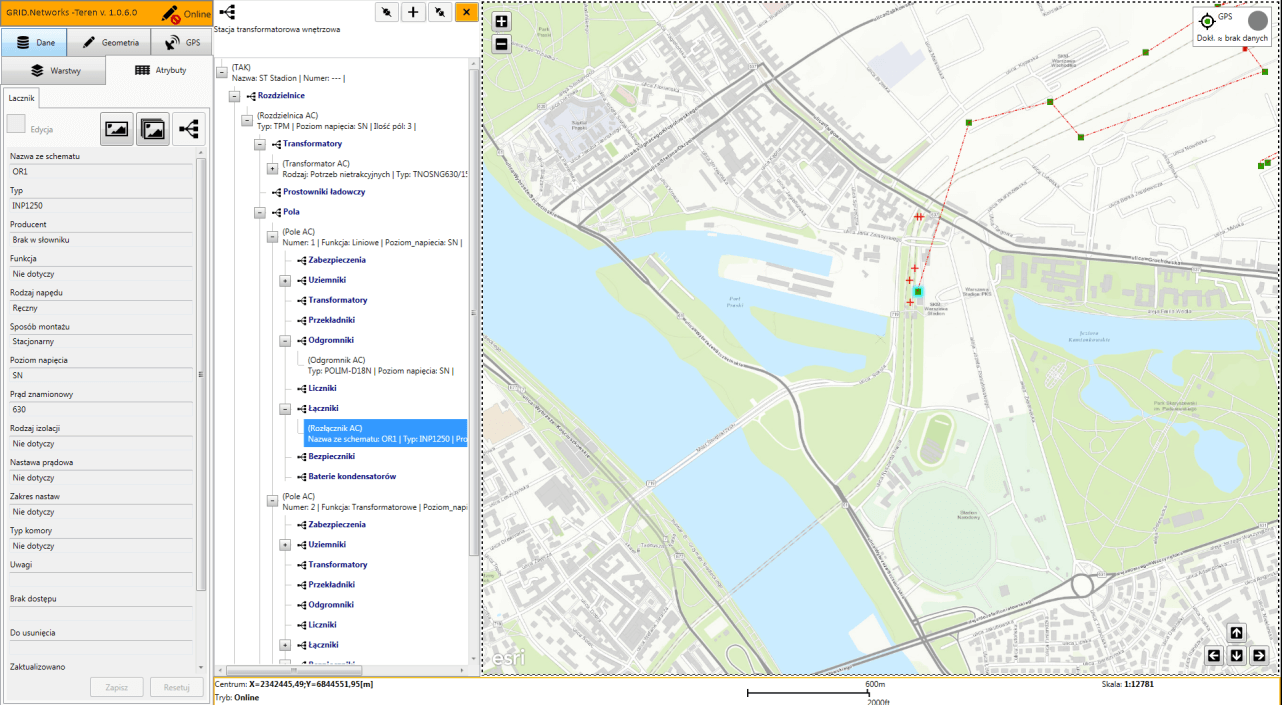This screenshot has height=705, width=1282.
Task: Collapse the Pola node
Action: coord(260,212)
